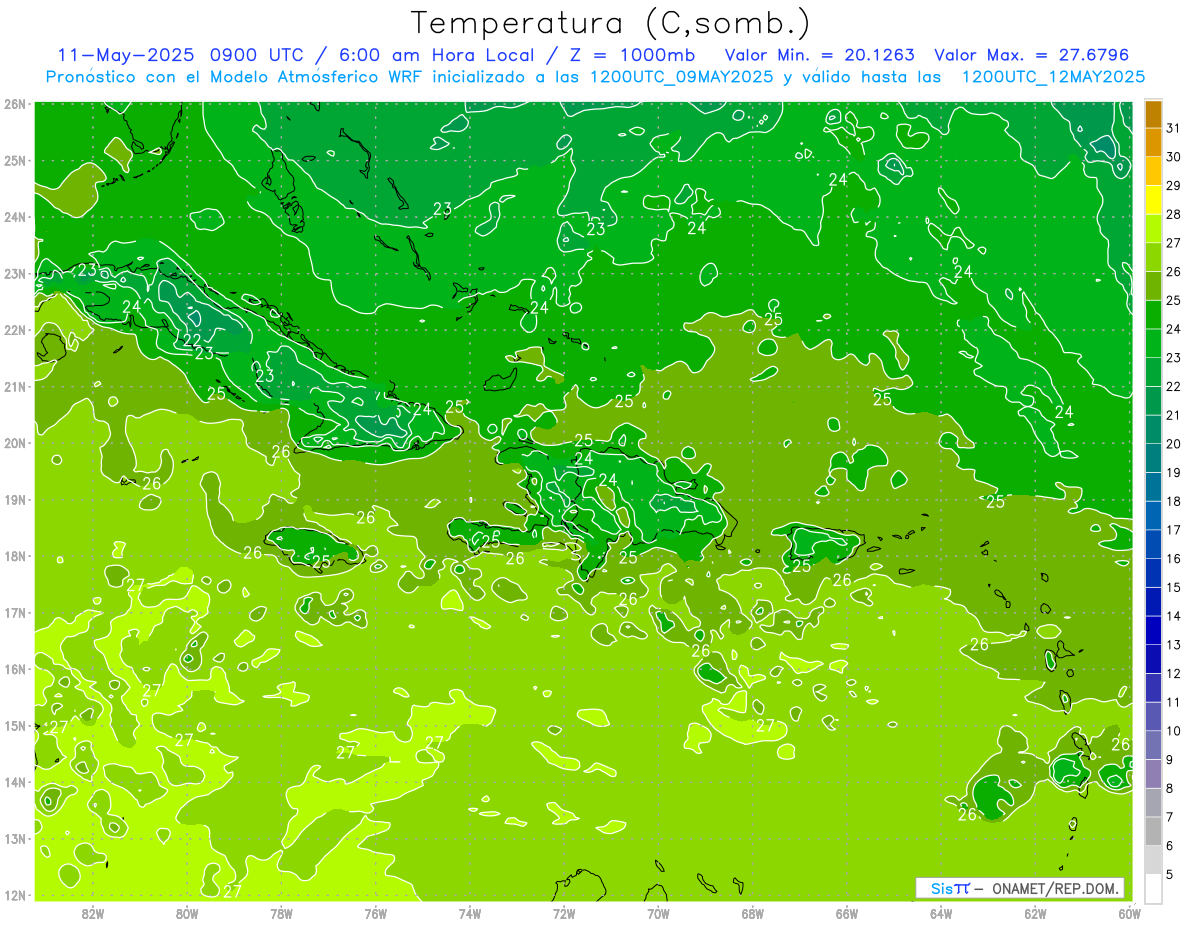This screenshot has width=1200, height=927.
Task: Click the 74W longitude axis label
Action: (470, 913)
